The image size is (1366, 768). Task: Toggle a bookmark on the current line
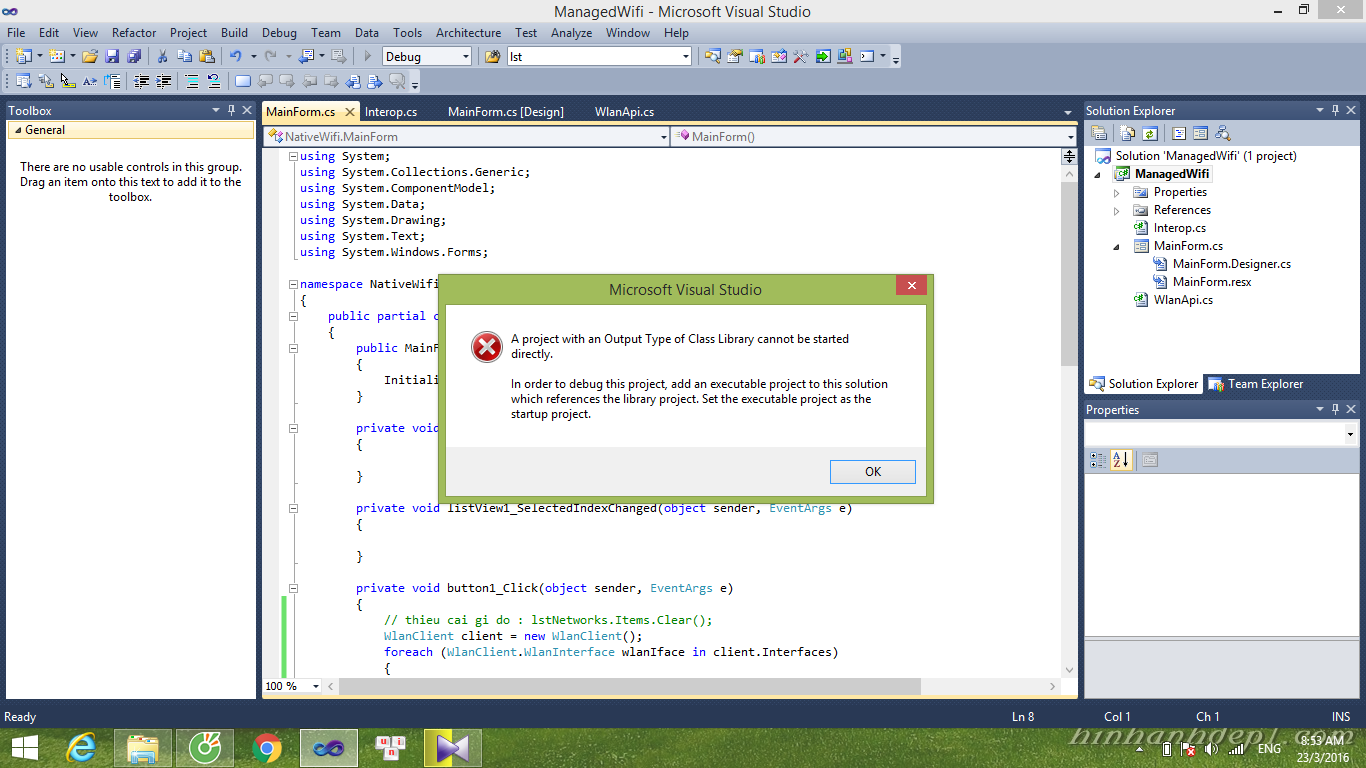click(242, 82)
